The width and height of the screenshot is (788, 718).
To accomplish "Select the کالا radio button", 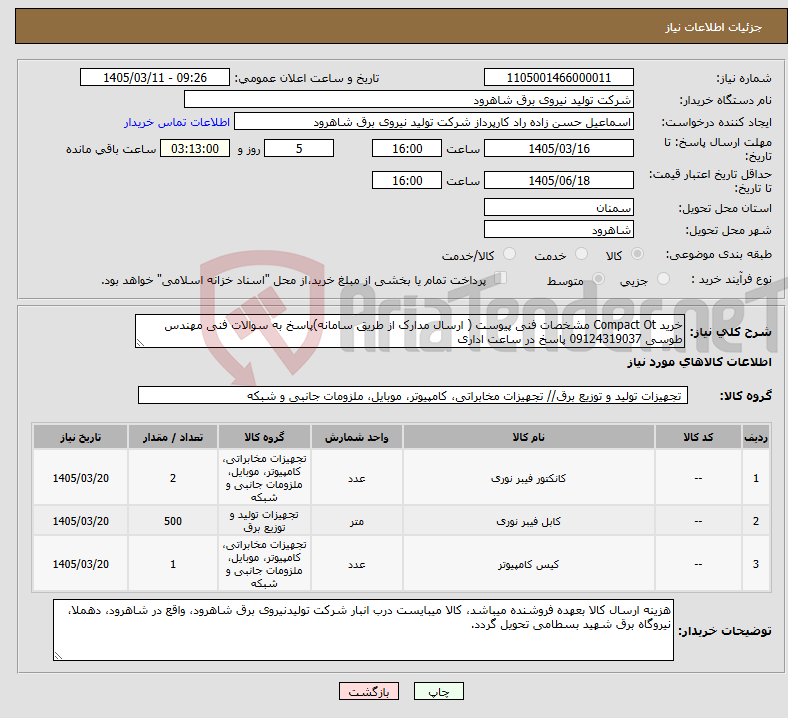I will tap(637, 254).
